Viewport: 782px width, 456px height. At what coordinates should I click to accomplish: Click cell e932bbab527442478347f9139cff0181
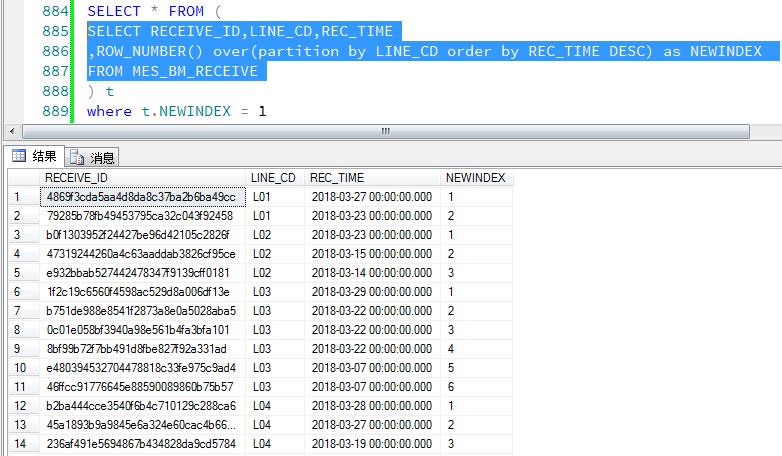(x=143, y=273)
